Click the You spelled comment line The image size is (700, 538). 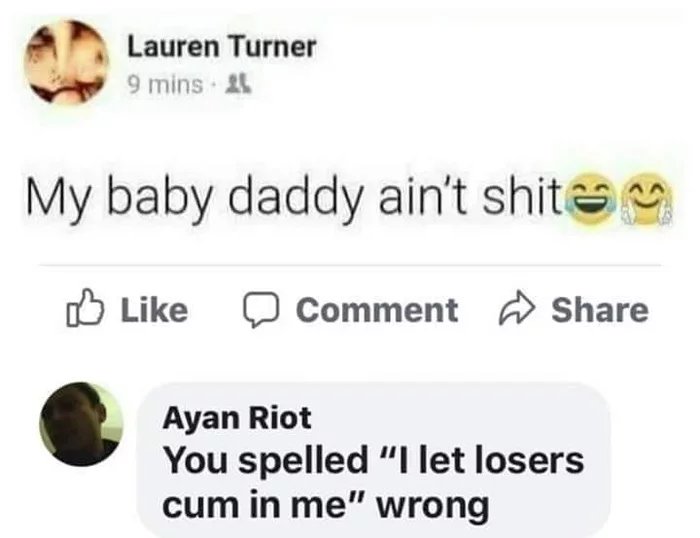click(x=374, y=461)
